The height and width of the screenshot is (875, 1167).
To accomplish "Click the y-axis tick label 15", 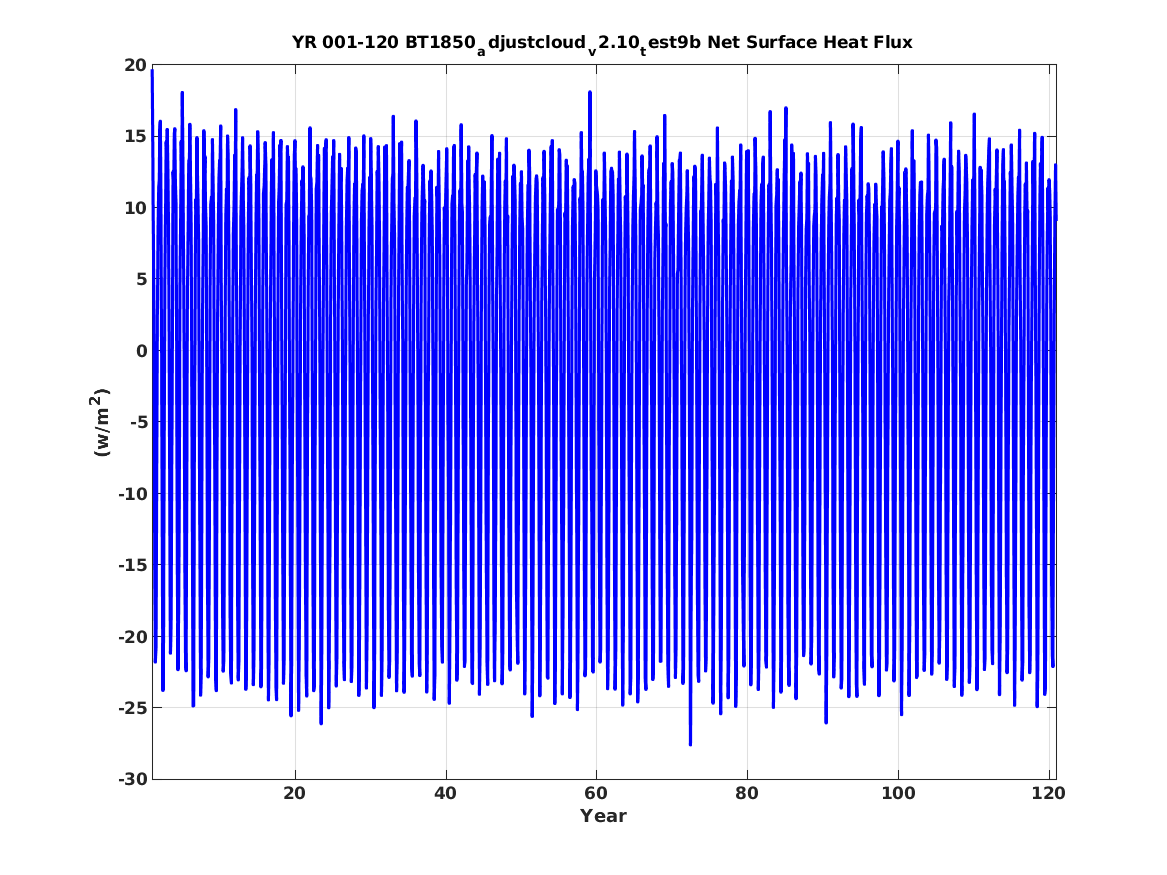I will [x=135, y=137].
